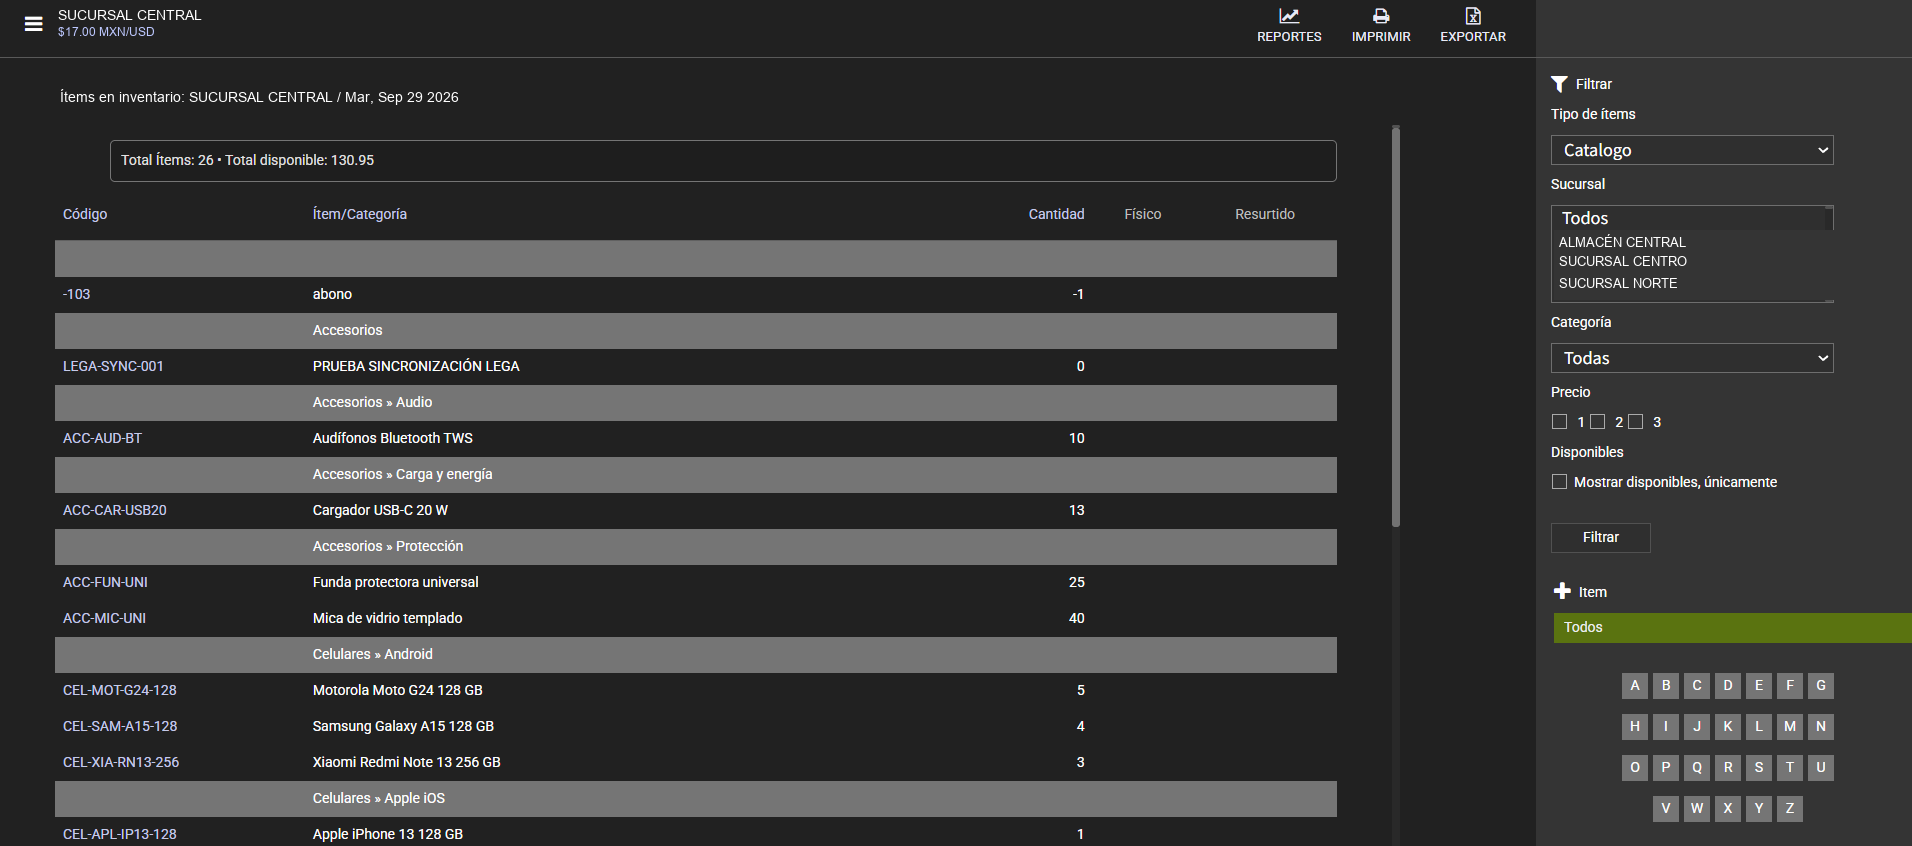Image resolution: width=1912 pixels, height=846 pixels.
Task: Open the Todas category dropdown
Action: coord(1692,358)
